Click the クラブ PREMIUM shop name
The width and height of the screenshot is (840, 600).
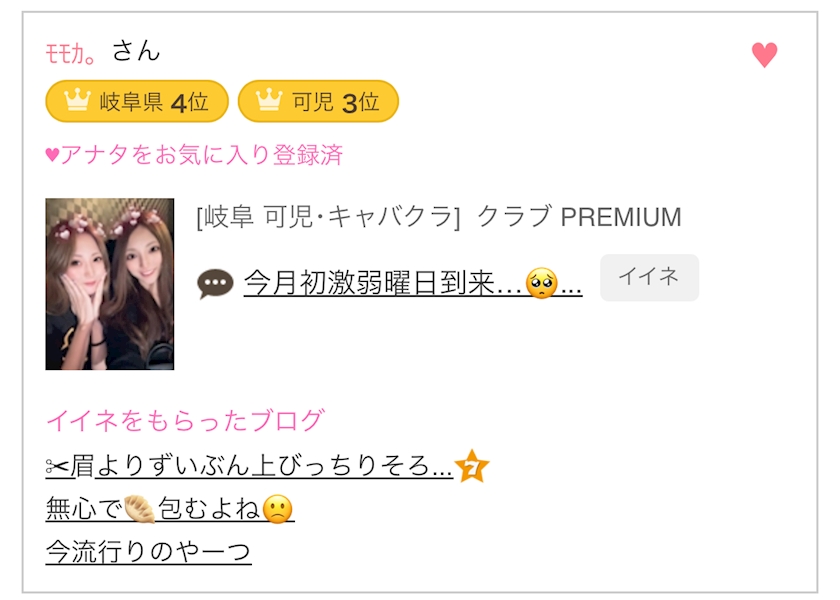[x=579, y=217]
